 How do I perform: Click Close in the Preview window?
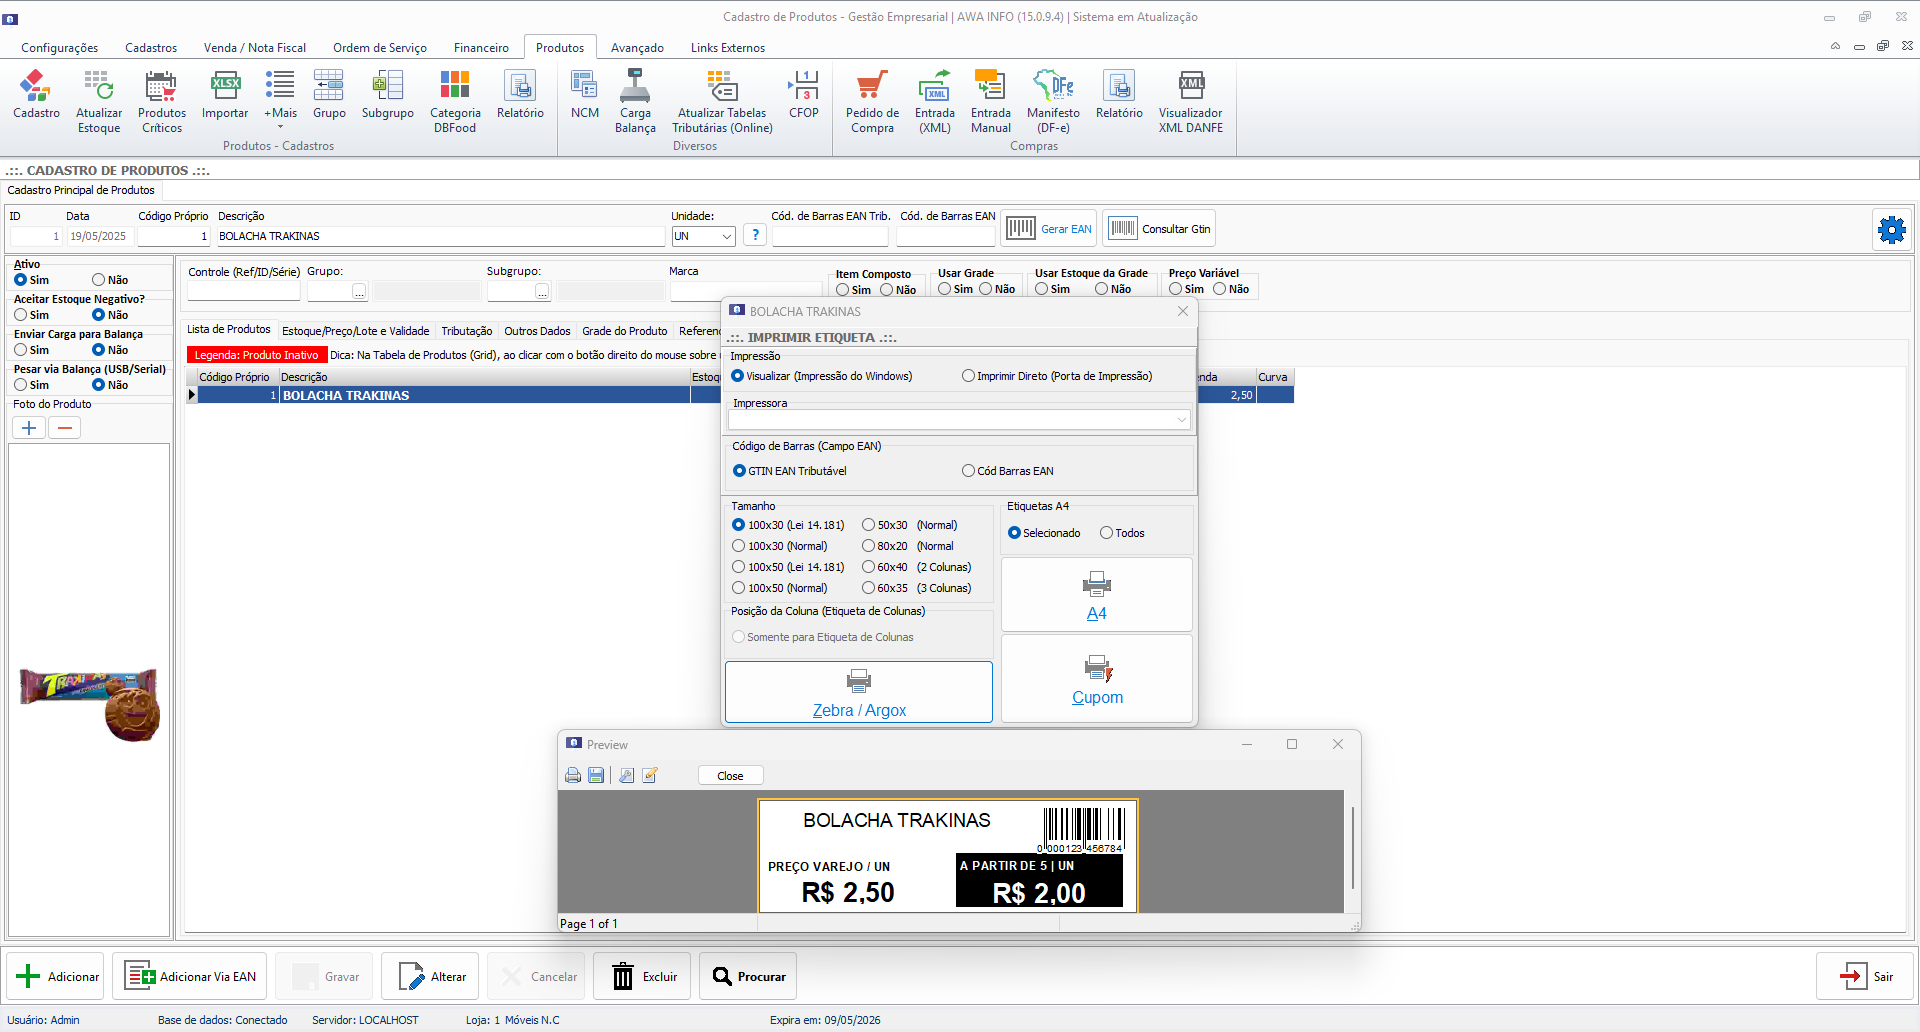click(730, 776)
